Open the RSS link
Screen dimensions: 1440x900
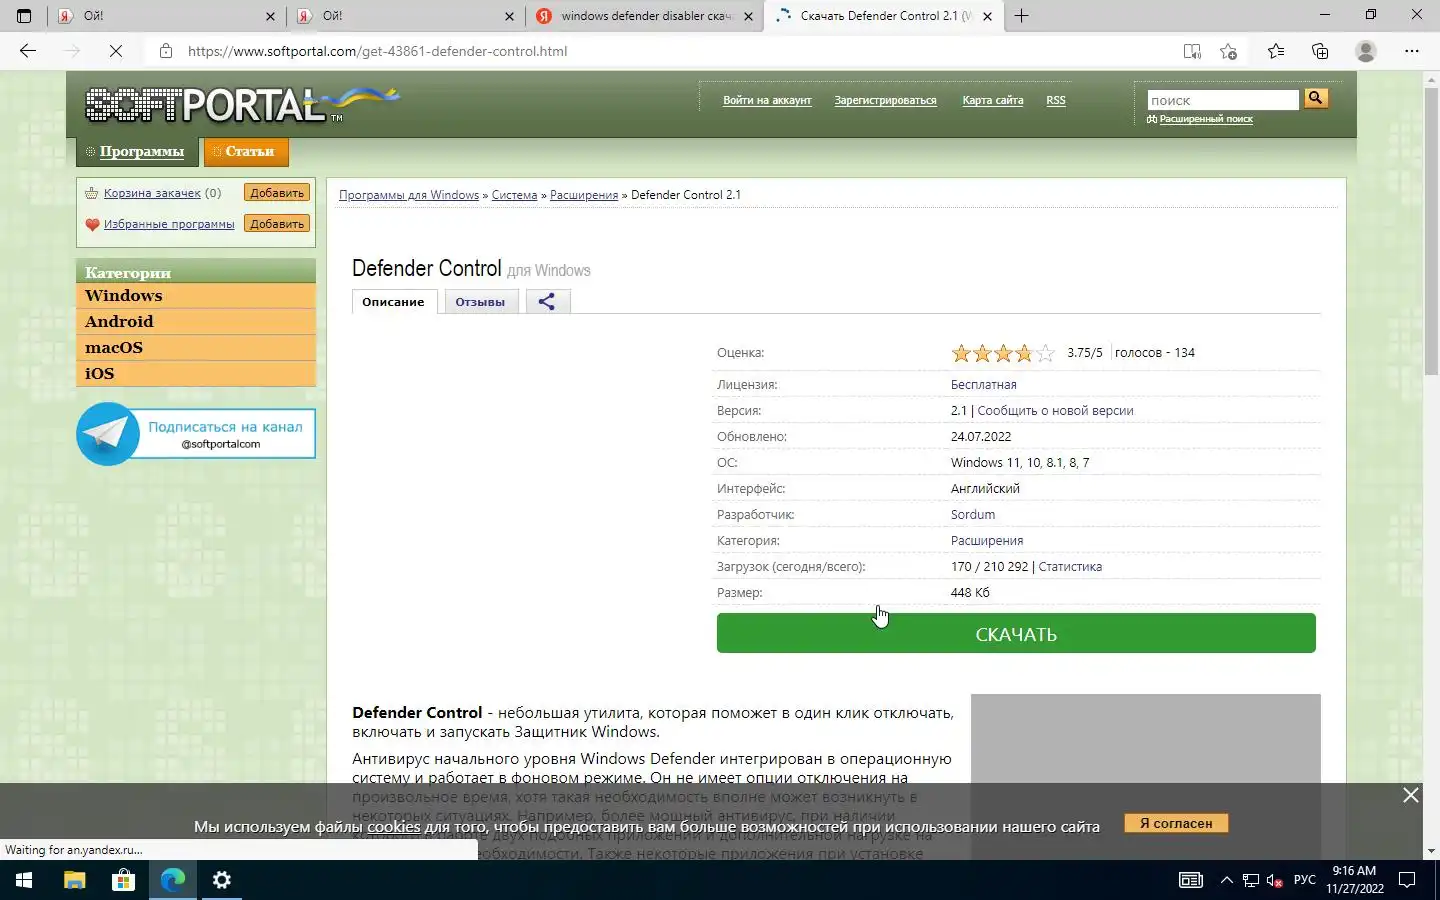point(1056,100)
